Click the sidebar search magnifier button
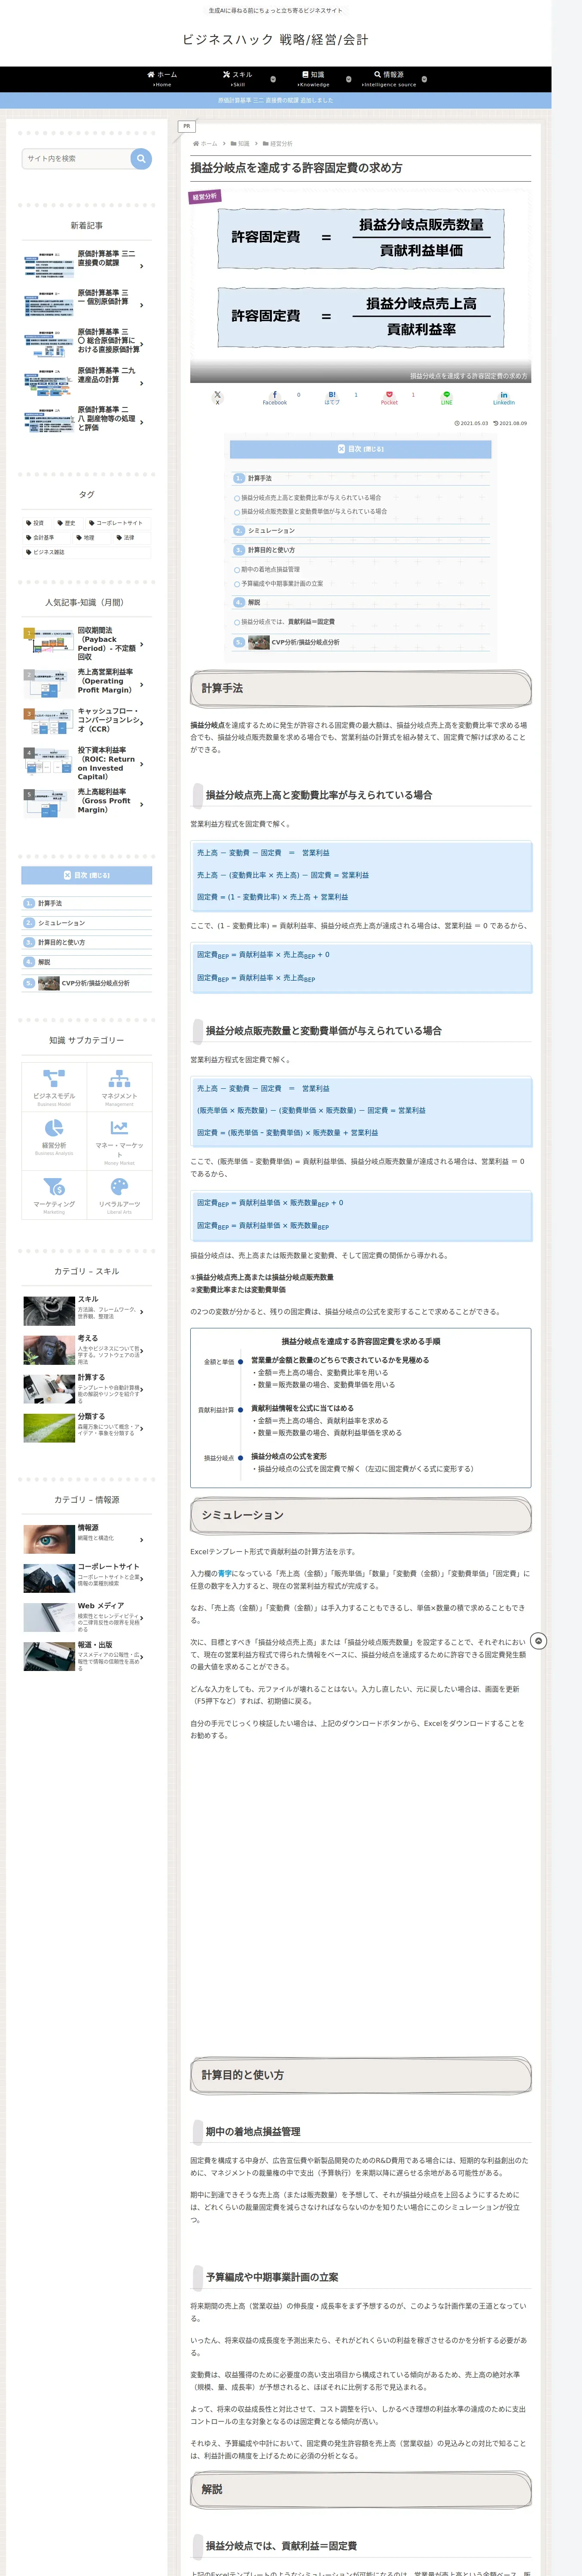582x2576 pixels. (141, 158)
